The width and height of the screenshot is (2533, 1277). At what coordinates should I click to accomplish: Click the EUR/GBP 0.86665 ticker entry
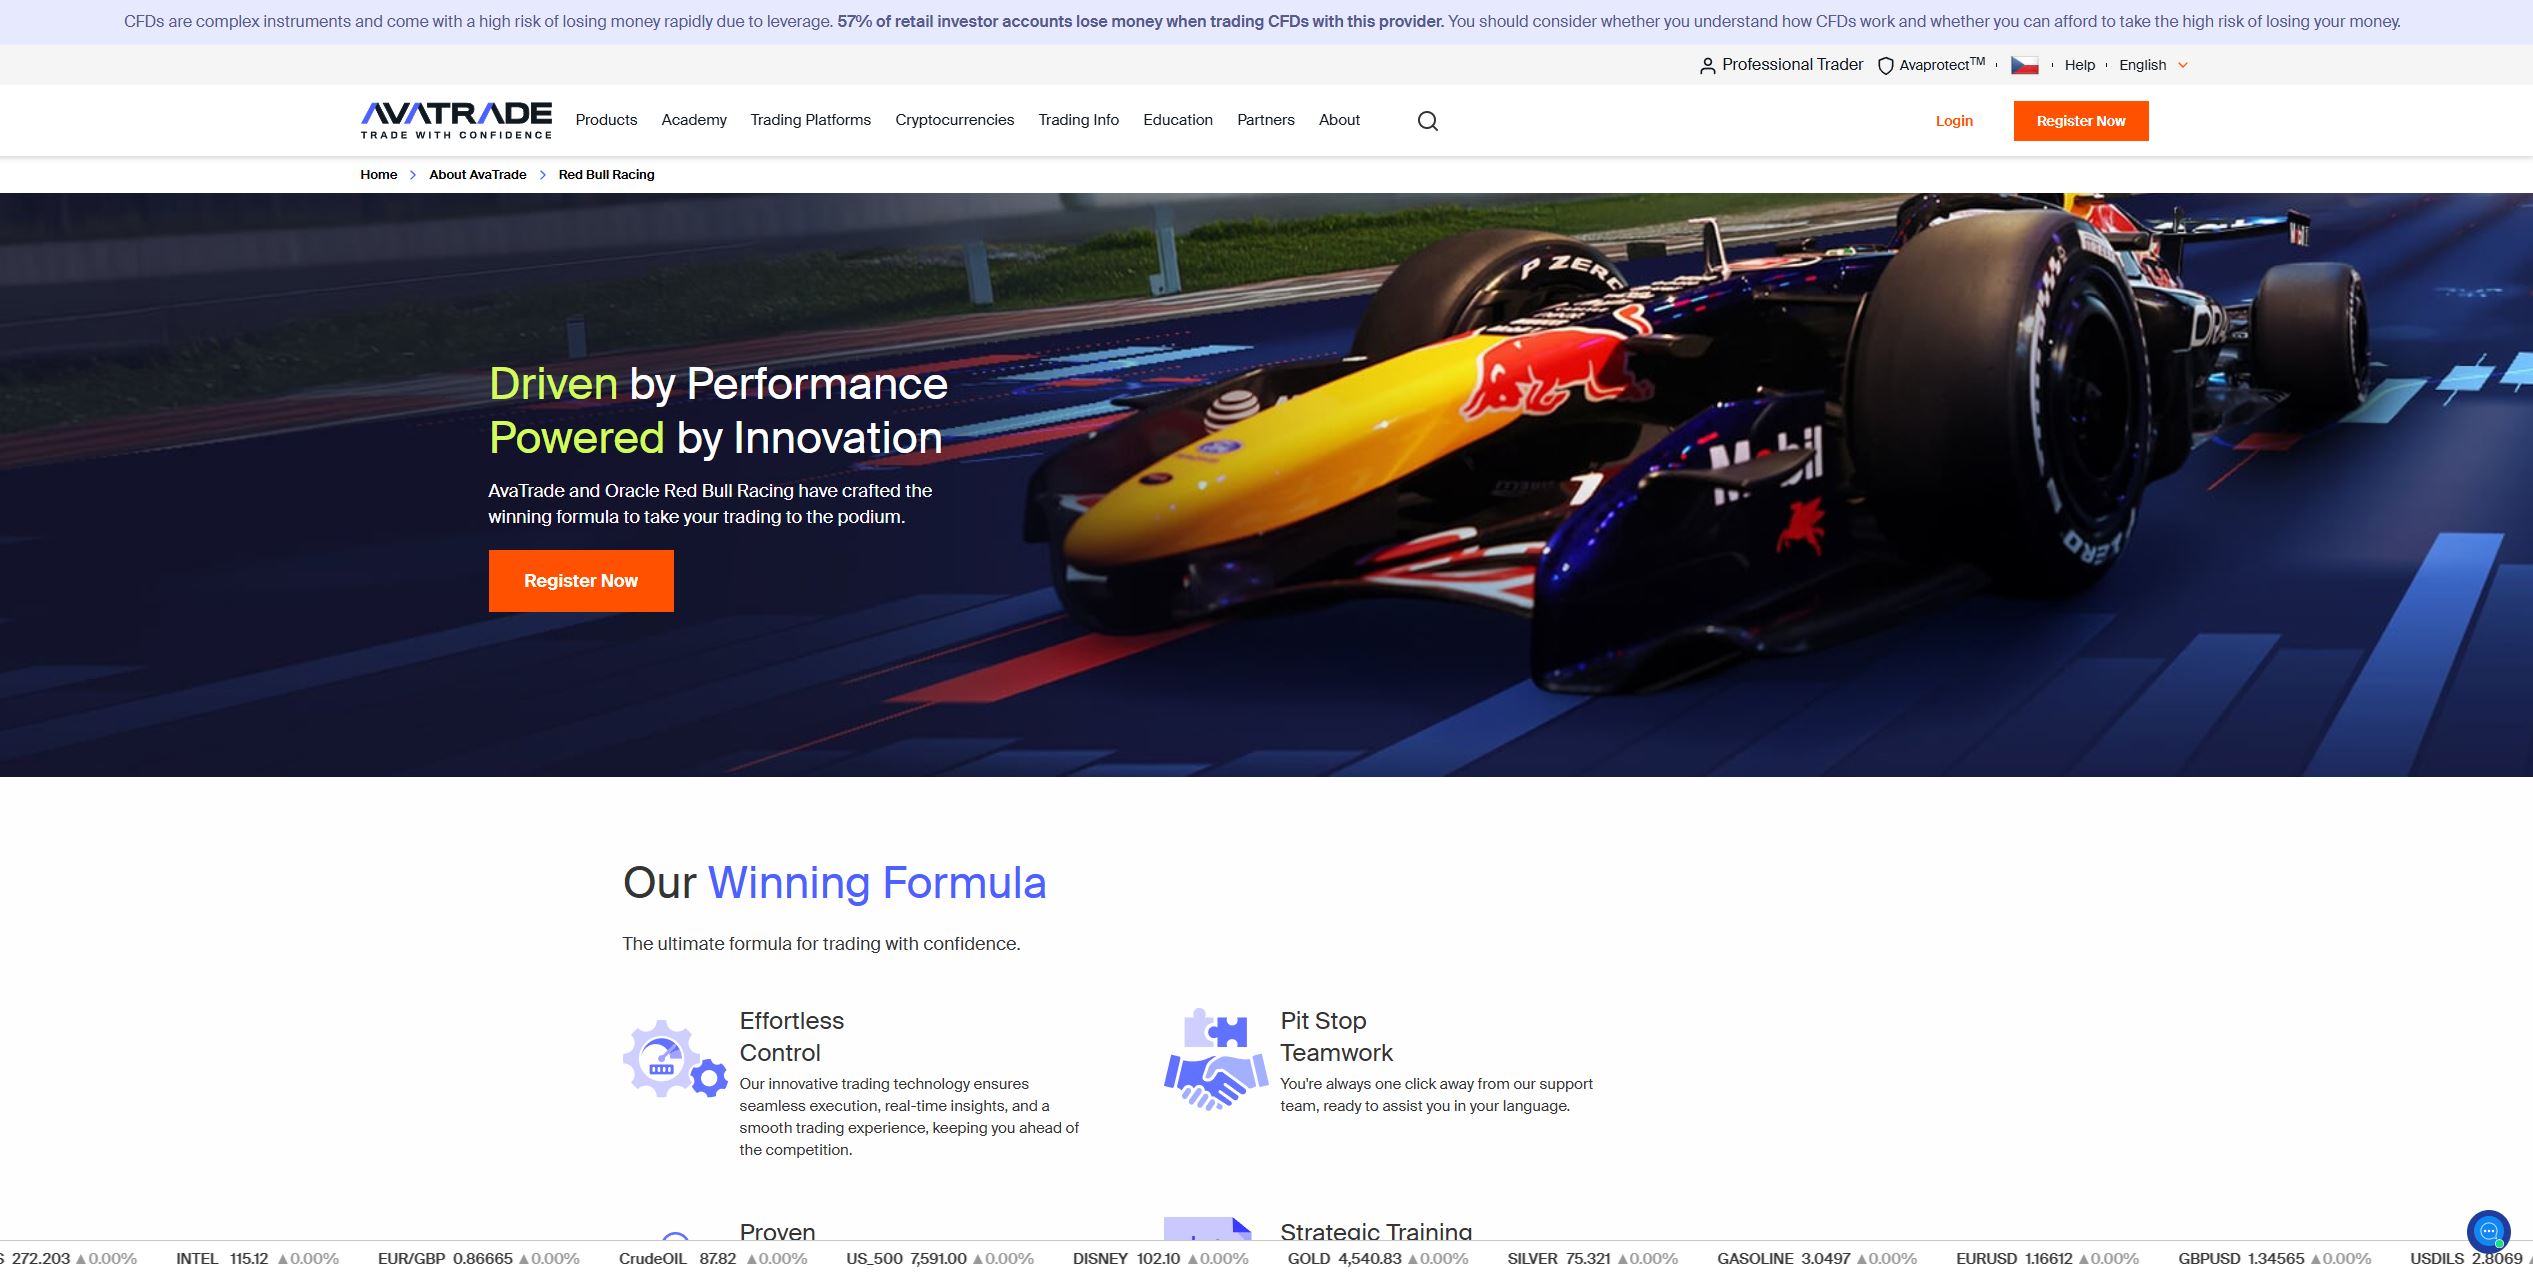(x=479, y=1258)
